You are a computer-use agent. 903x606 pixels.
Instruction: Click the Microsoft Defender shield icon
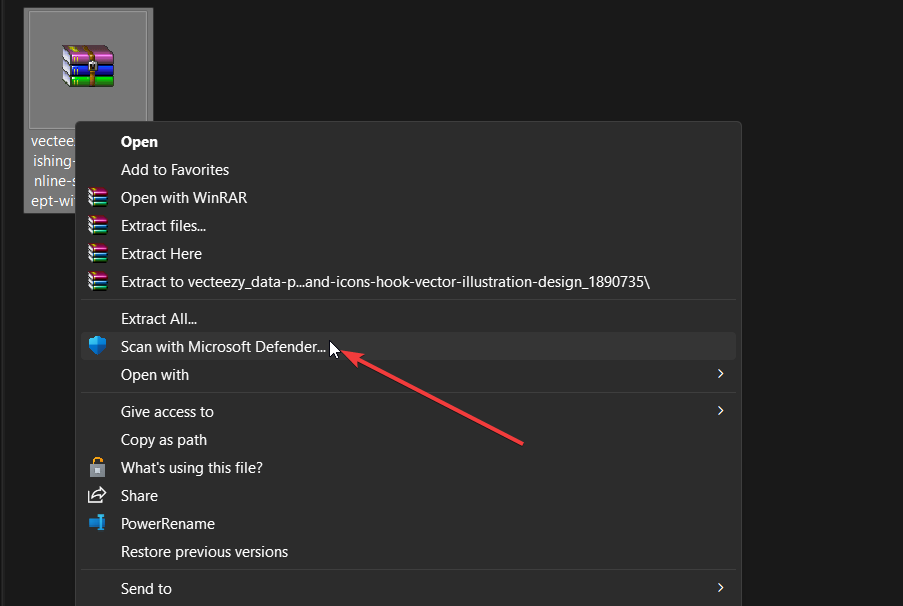[97, 346]
